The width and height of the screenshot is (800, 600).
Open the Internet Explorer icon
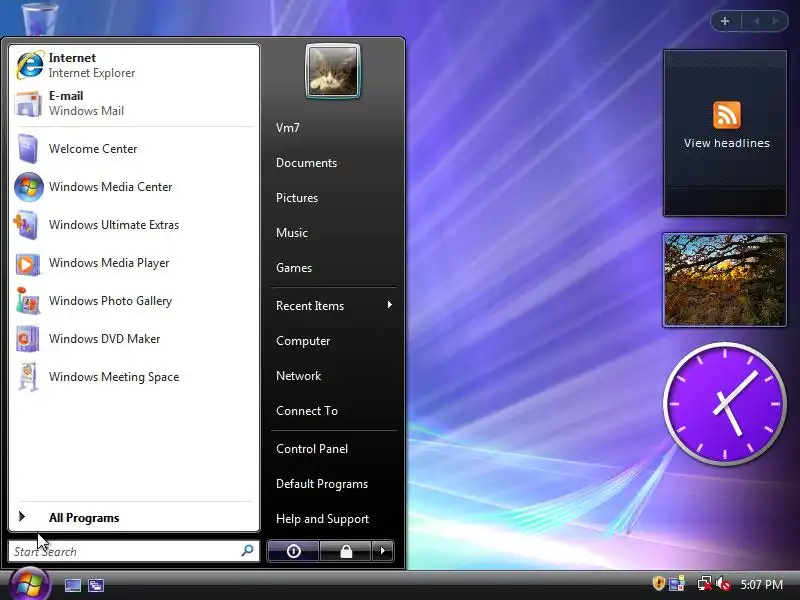pos(29,65)
